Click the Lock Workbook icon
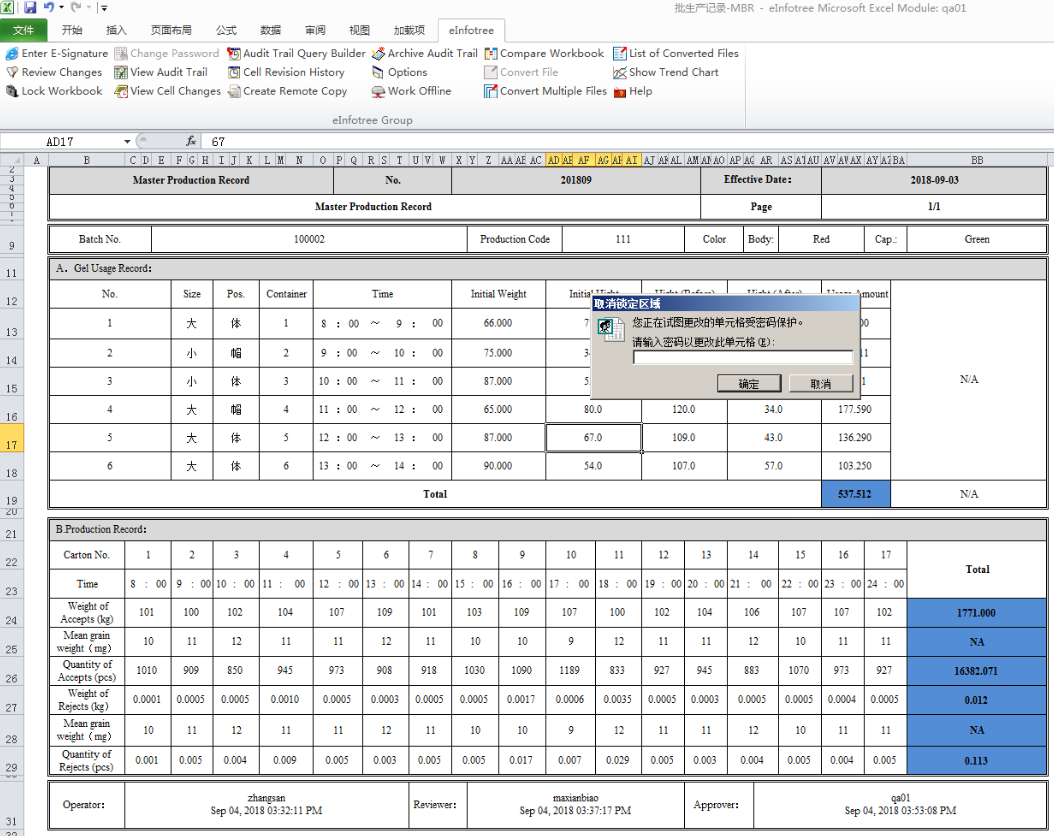The height and width of the screenshot is (836, 1054). click(12, 91)
